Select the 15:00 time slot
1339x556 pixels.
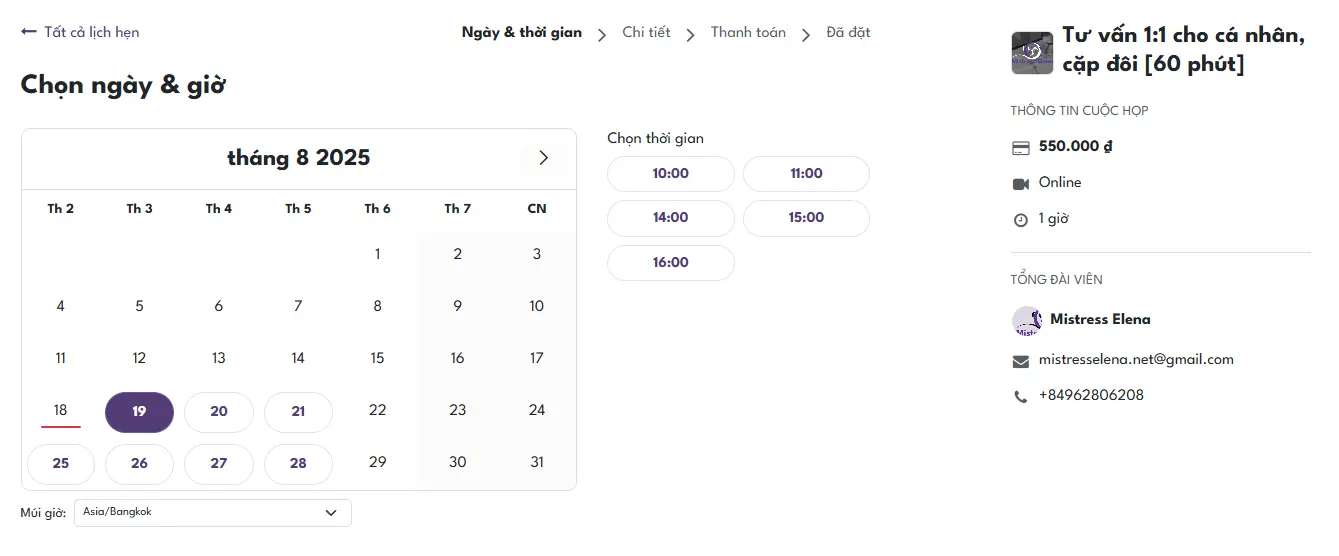(x=806, y=218)
